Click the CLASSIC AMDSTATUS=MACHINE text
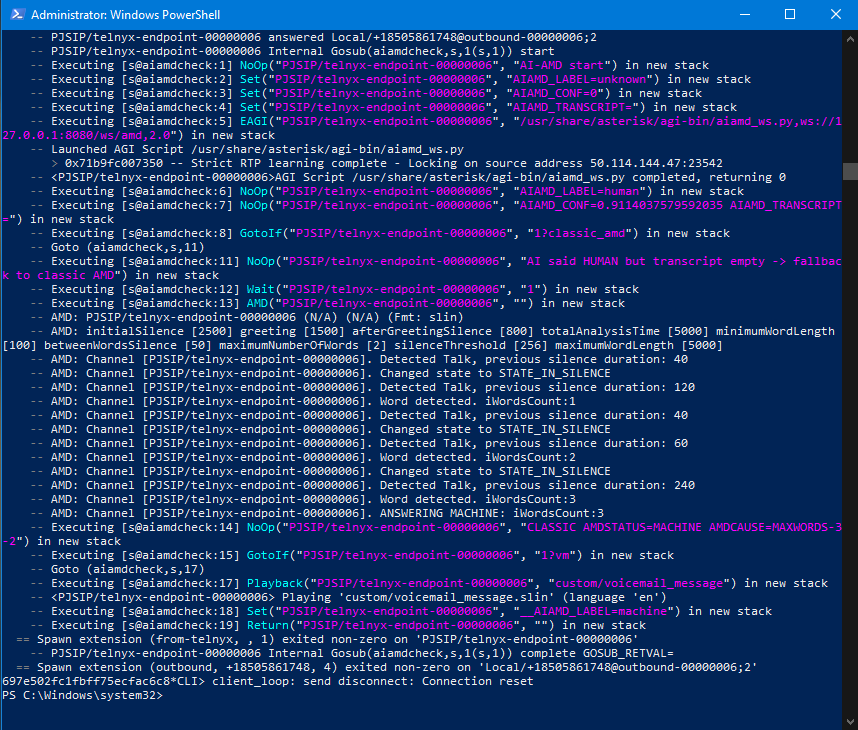Screen dimensions: 858x730 click(614, 527)
